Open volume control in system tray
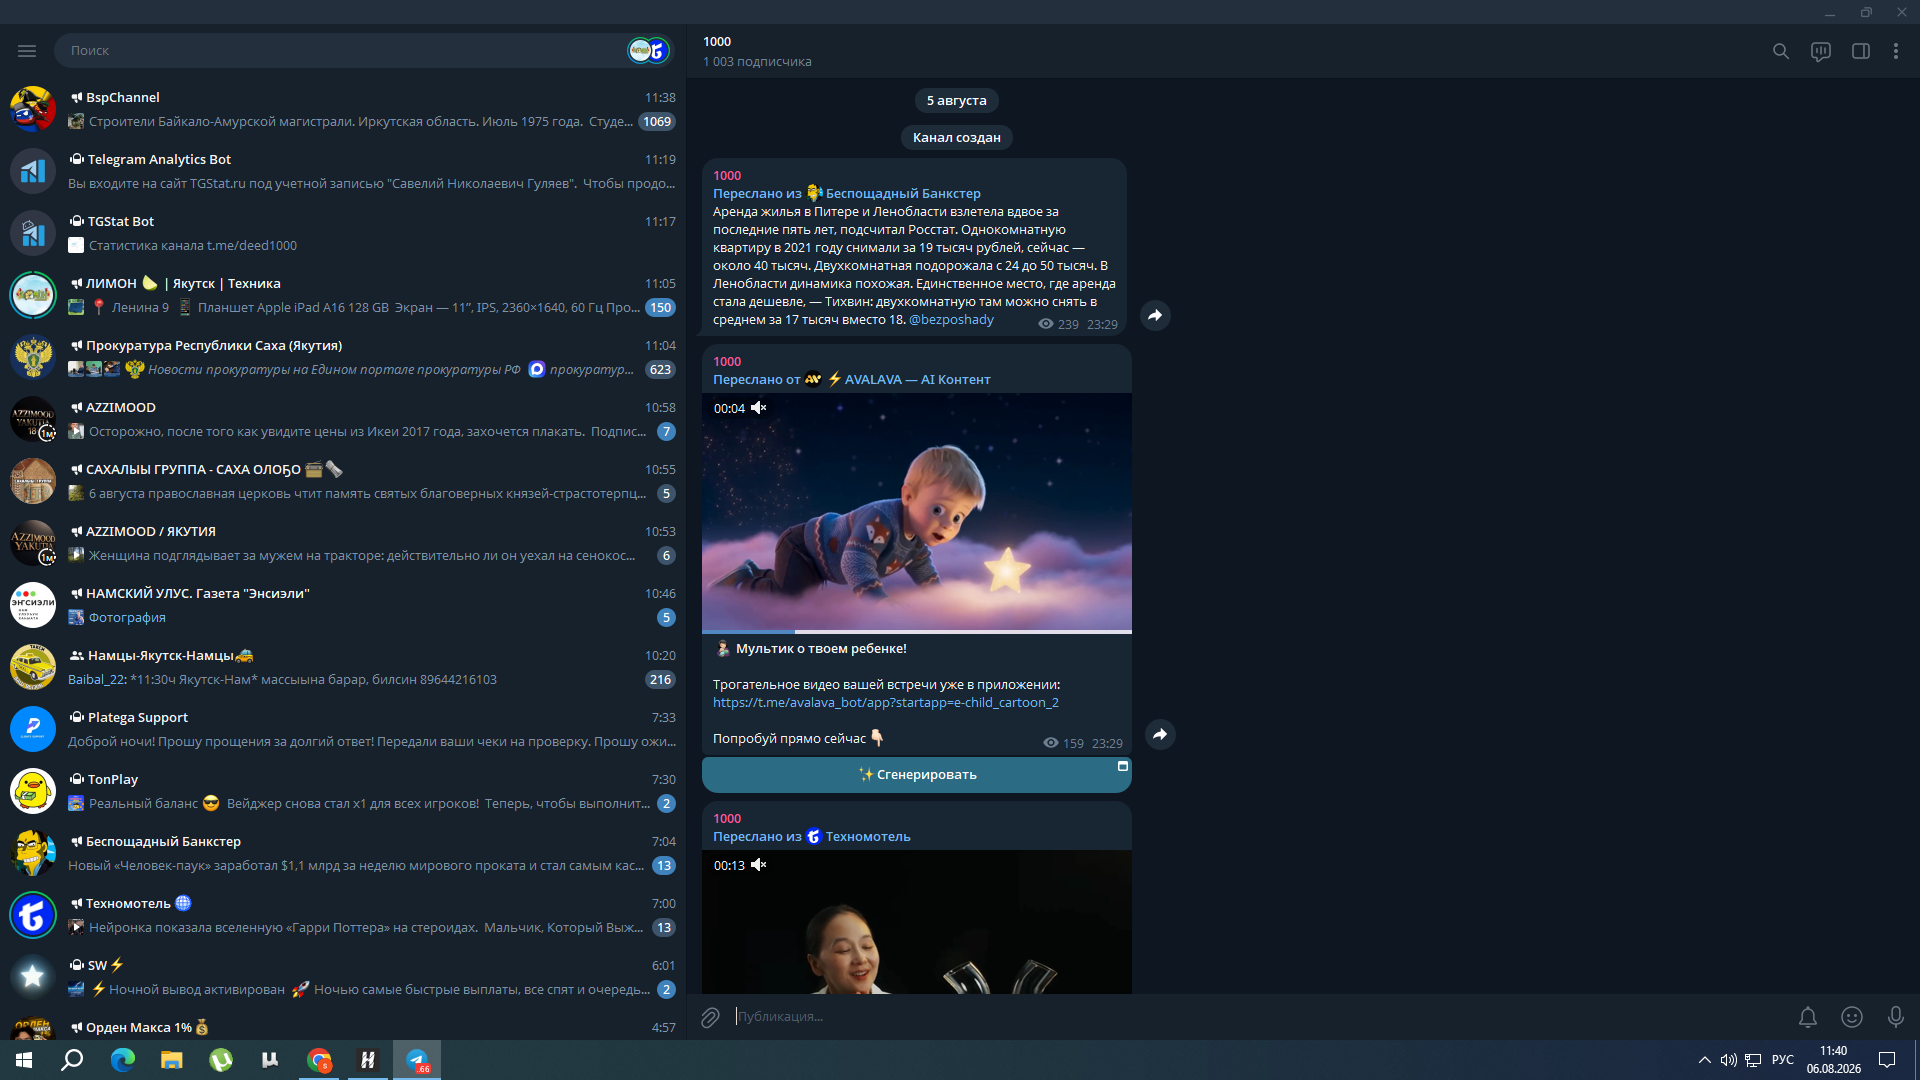Screen dimensions: 1920x1080 point(1728,1060)
